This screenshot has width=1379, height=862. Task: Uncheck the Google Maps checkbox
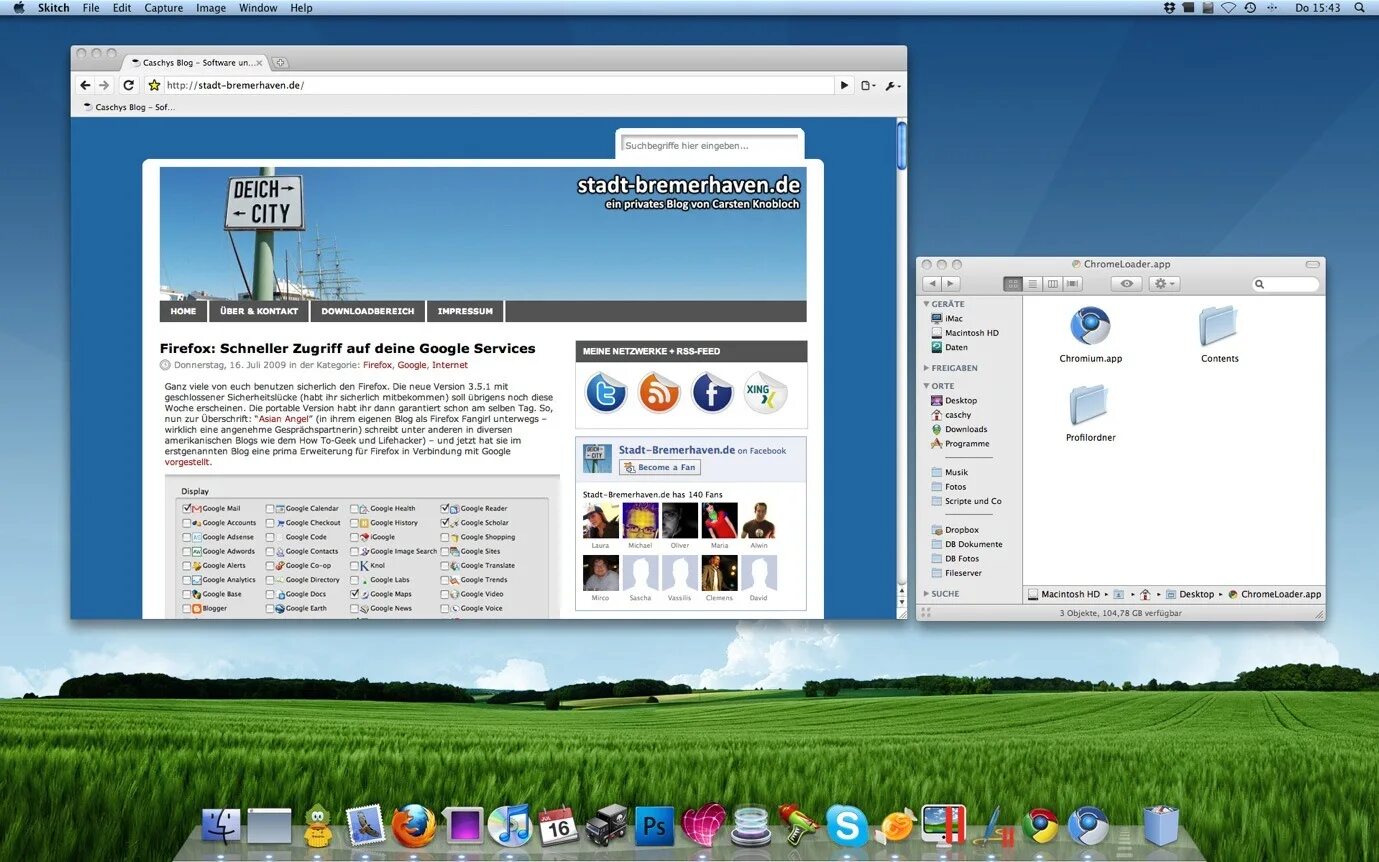(354, 594)
